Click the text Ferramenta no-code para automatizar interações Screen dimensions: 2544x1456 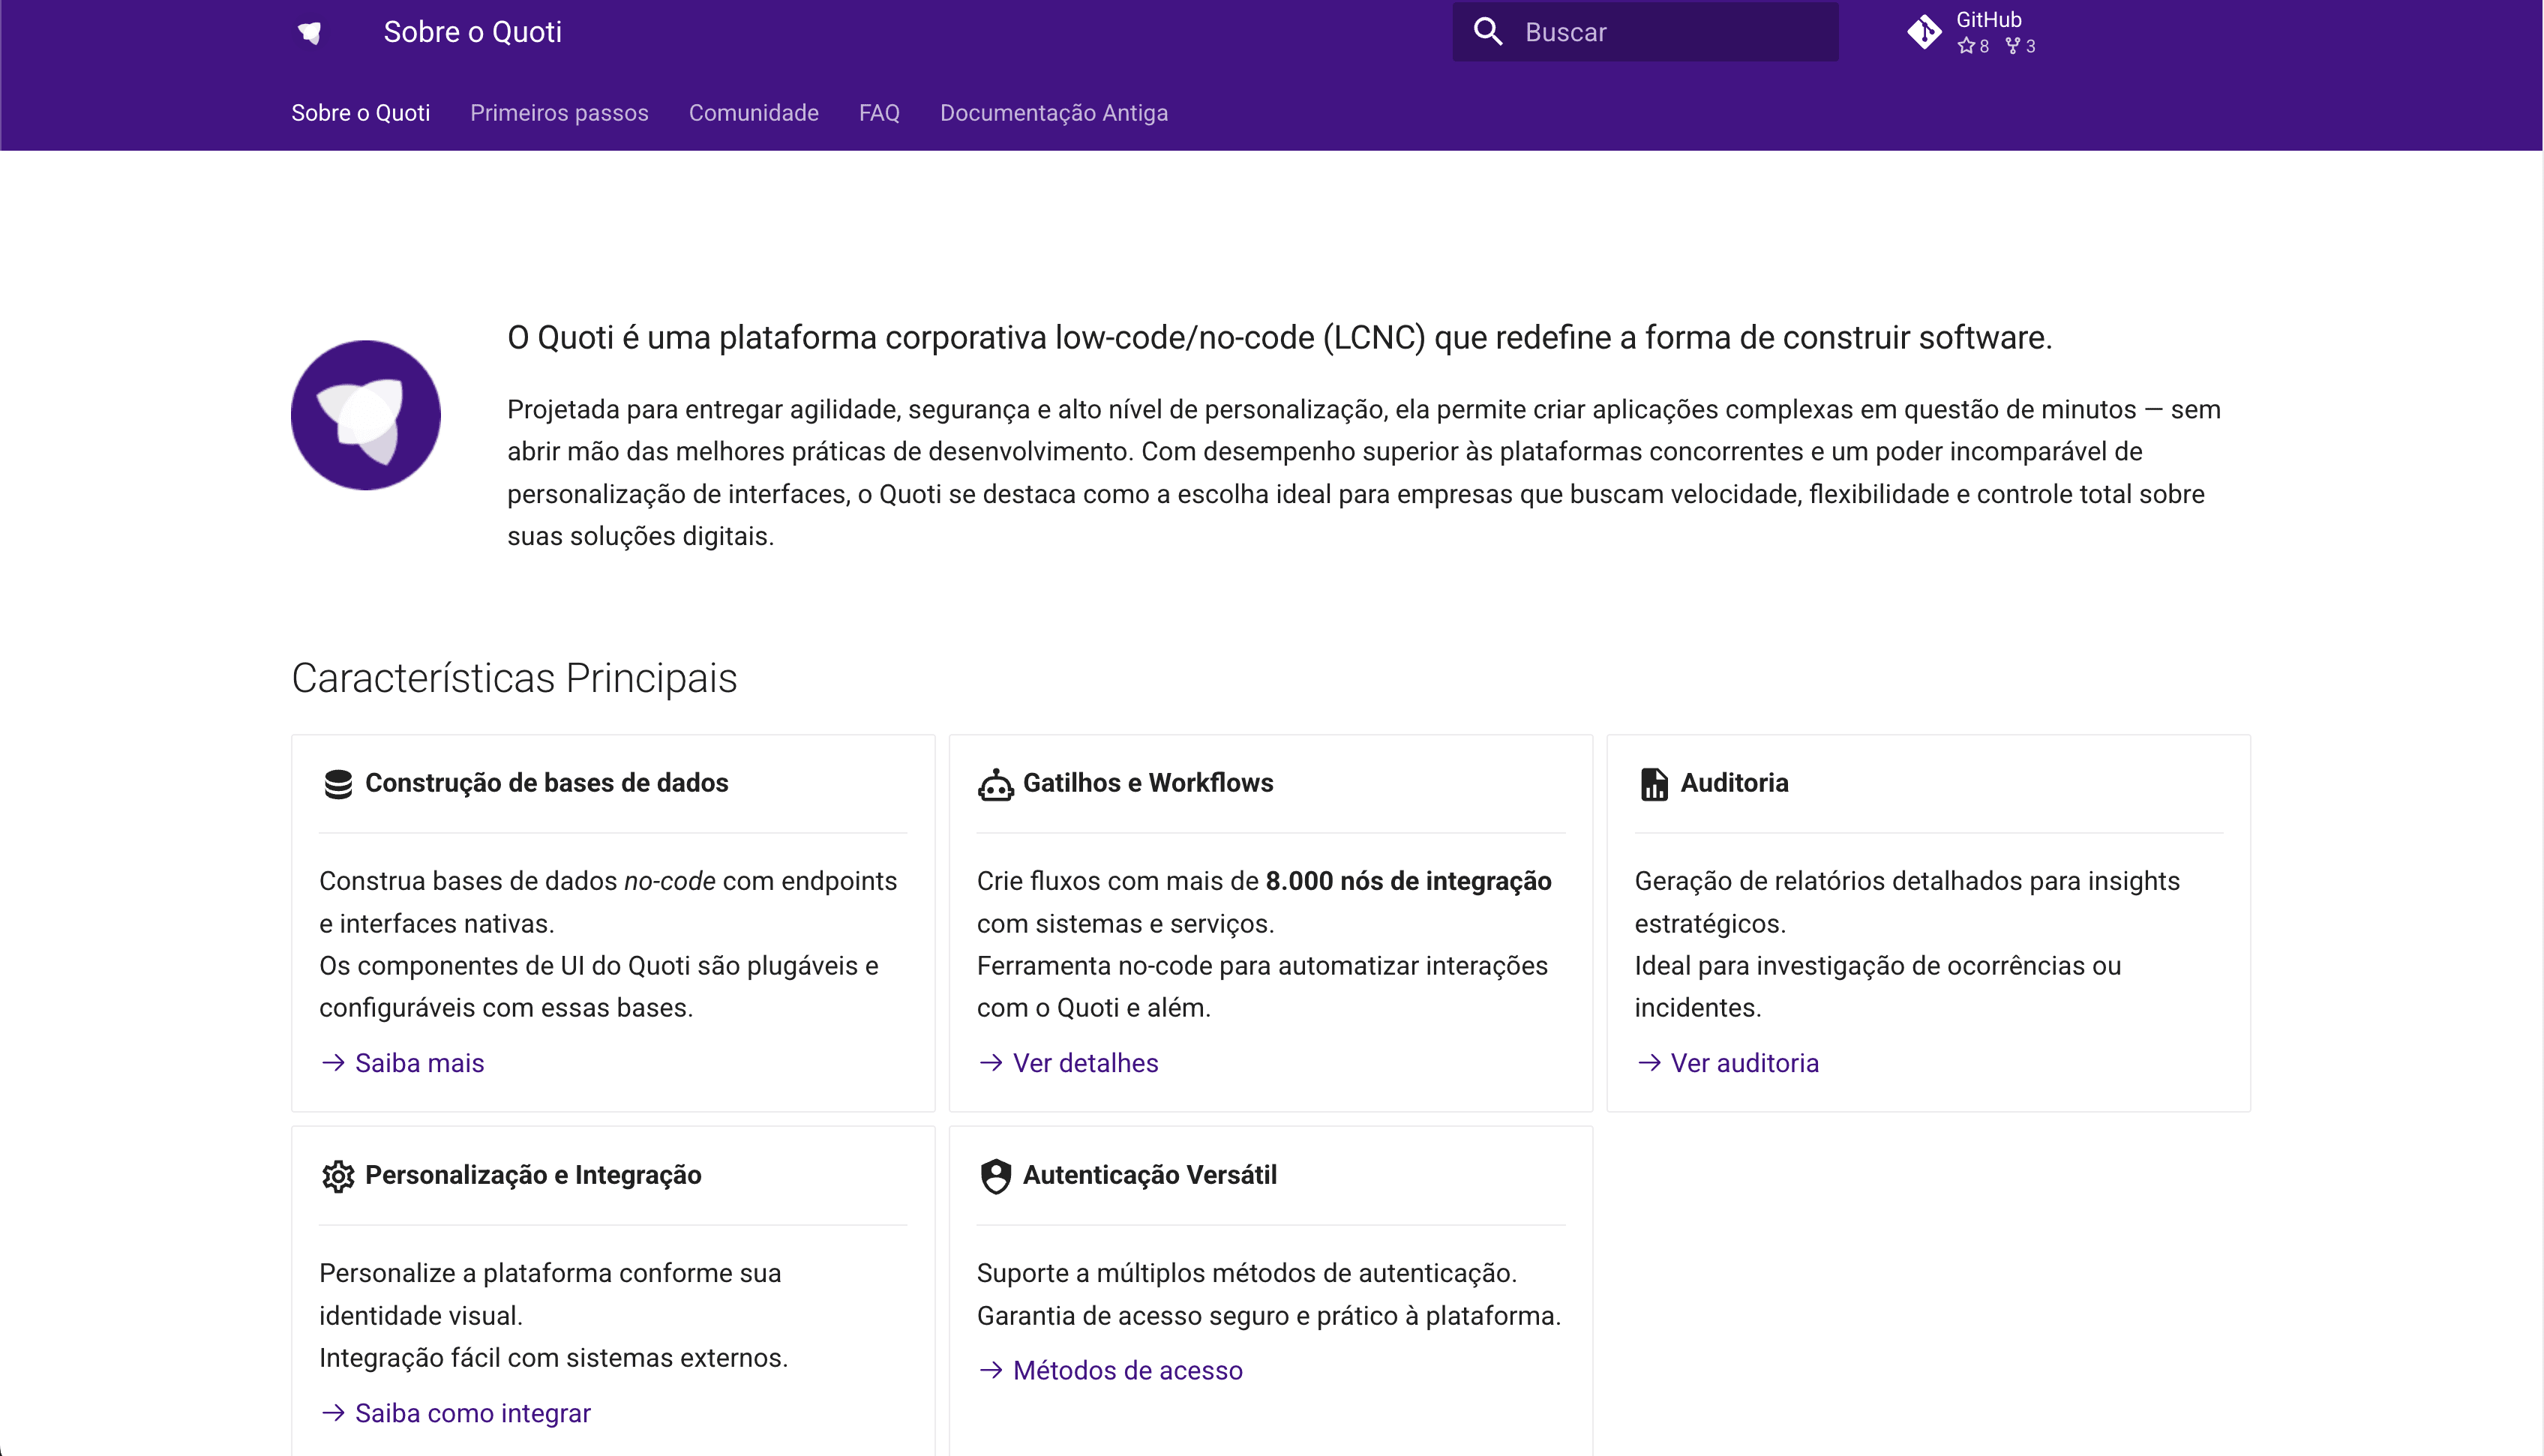click(1262, 987)
